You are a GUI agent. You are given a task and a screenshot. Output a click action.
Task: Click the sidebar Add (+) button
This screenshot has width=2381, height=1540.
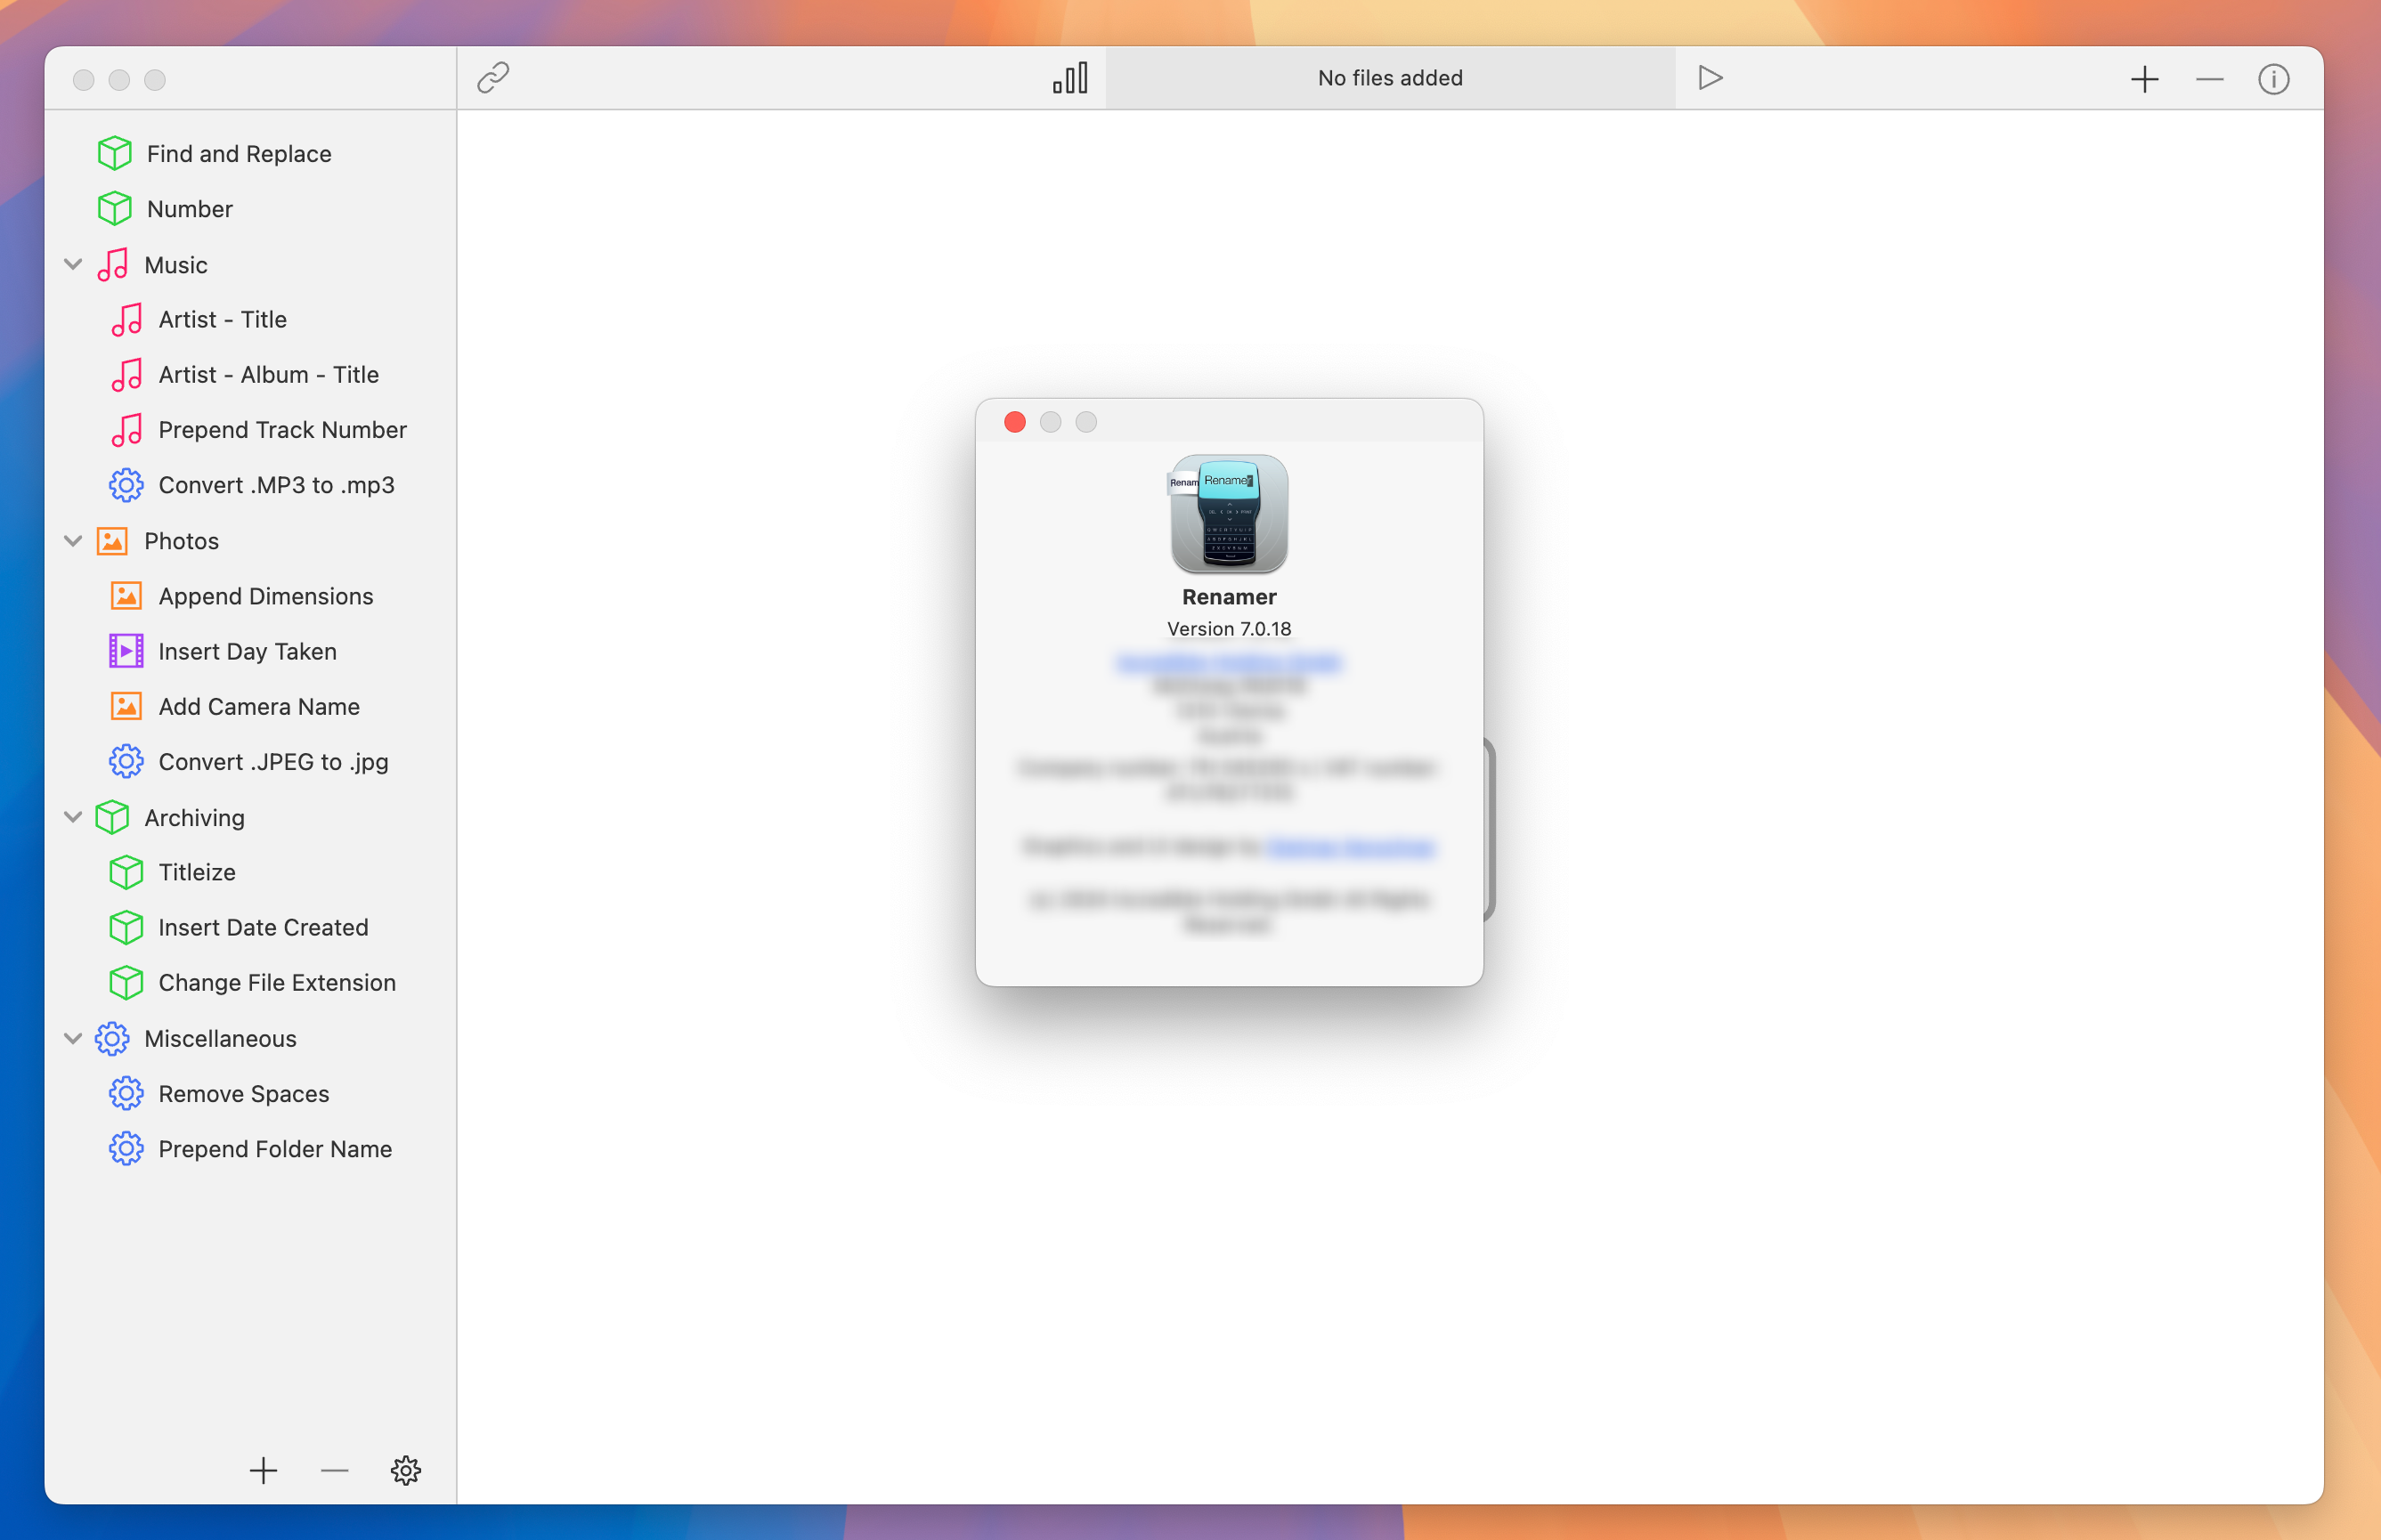[x=264, y=1471]
